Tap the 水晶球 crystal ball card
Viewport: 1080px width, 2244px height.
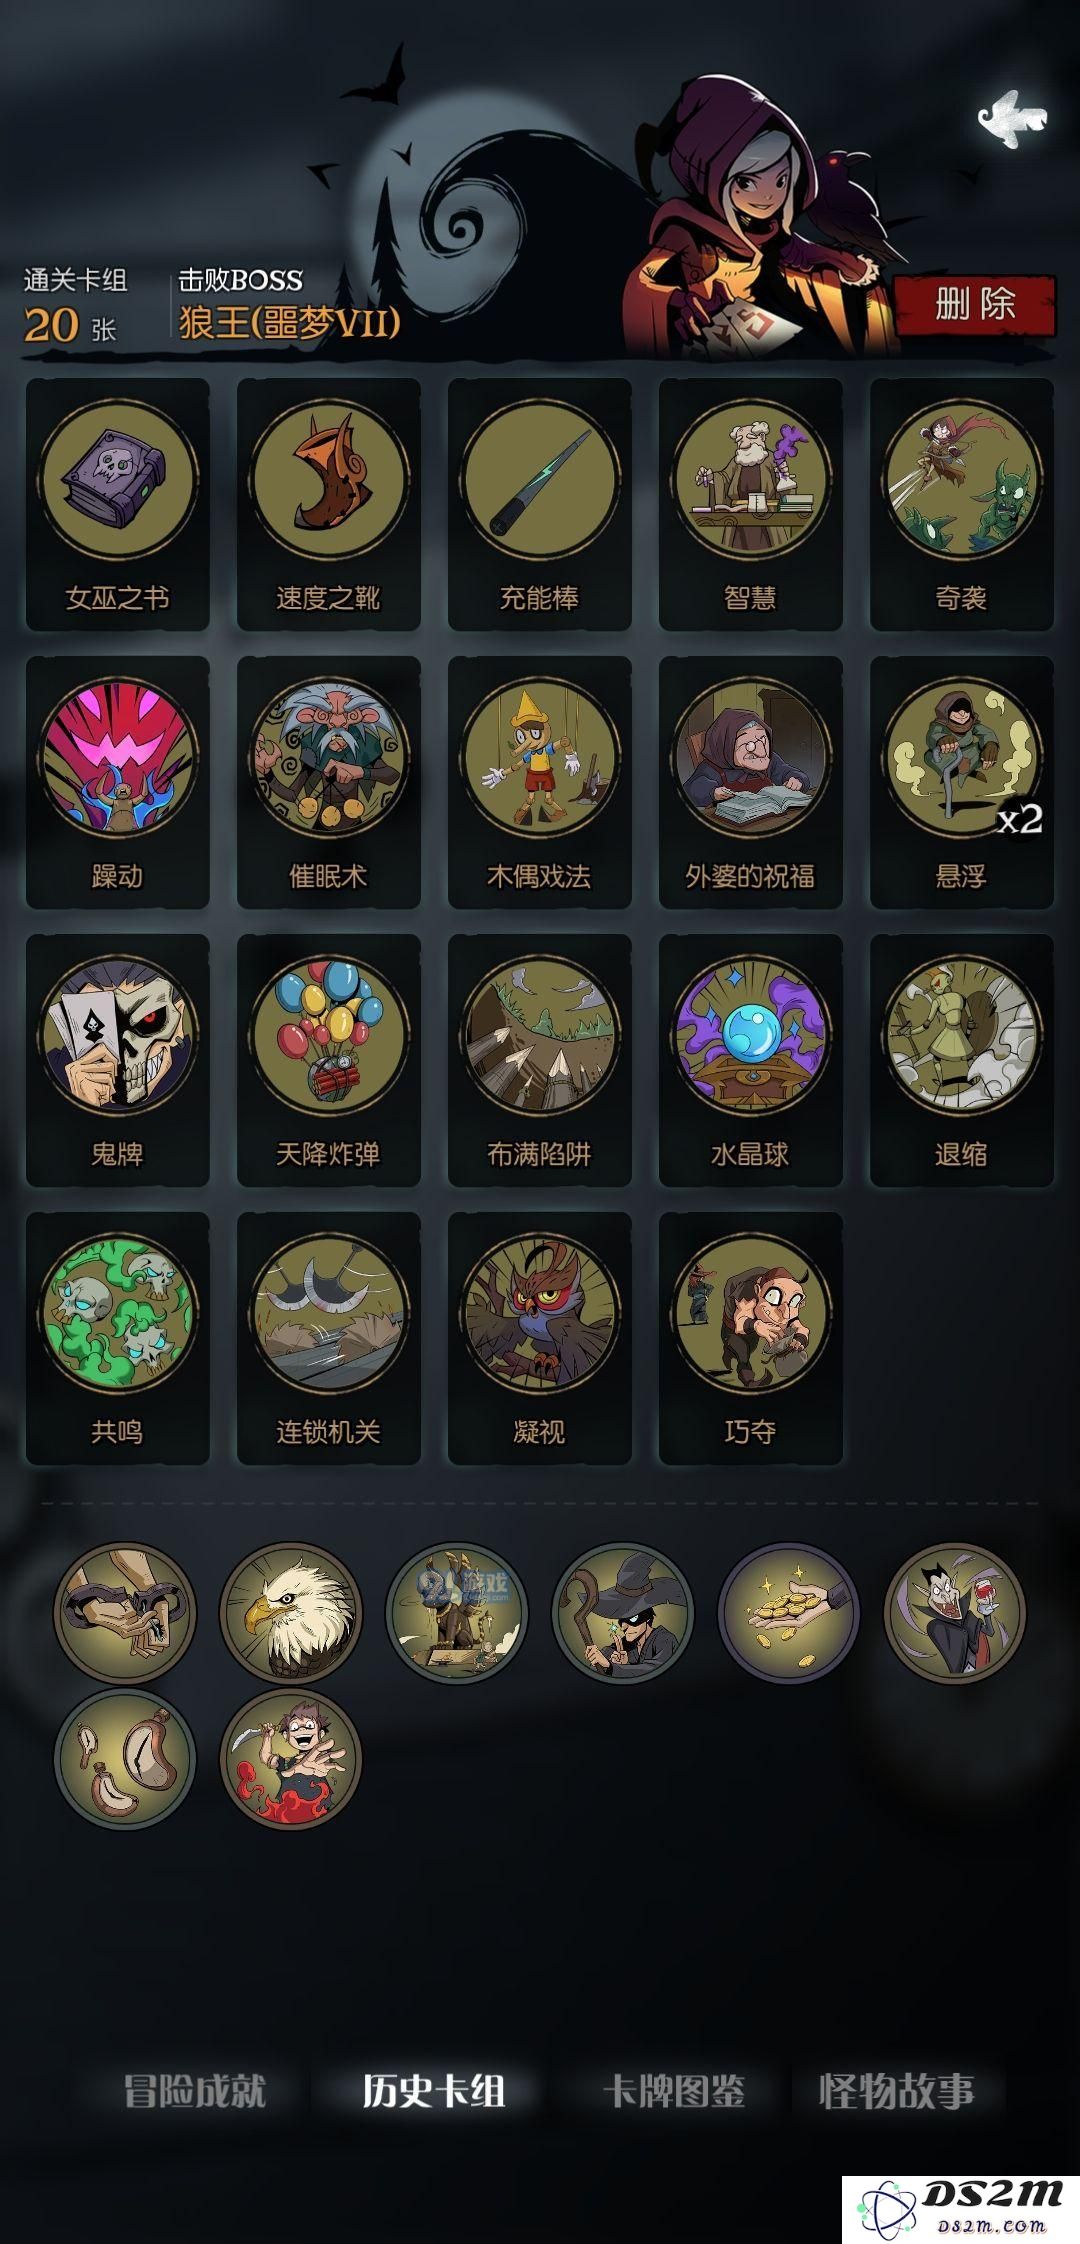click(750, 1060)
